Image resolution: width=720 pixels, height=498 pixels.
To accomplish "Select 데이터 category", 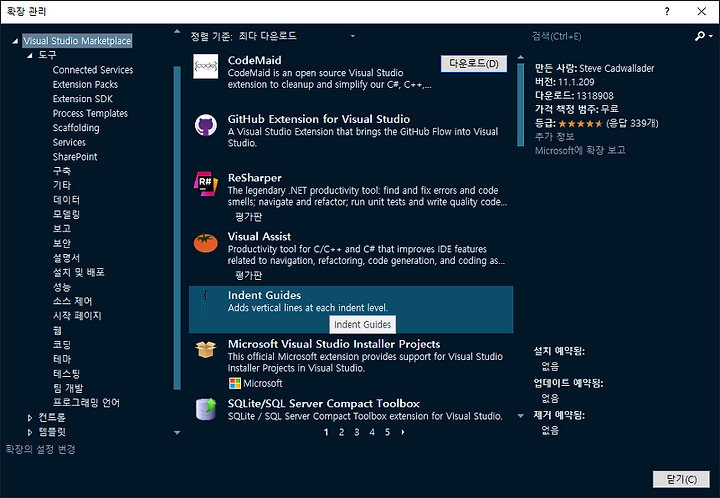I will pyautogui.click(x=66, y=200).
